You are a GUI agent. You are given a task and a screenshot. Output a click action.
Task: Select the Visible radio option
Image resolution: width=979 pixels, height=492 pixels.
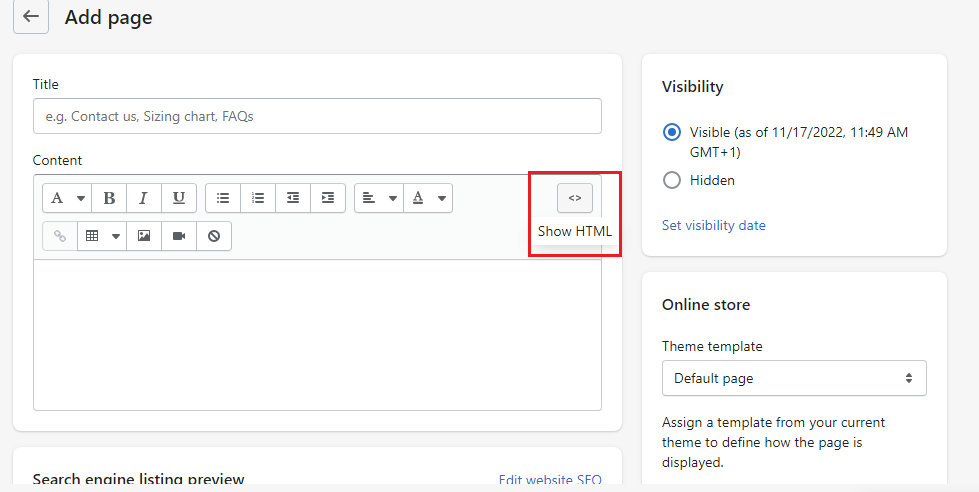(x=672, y=132)
